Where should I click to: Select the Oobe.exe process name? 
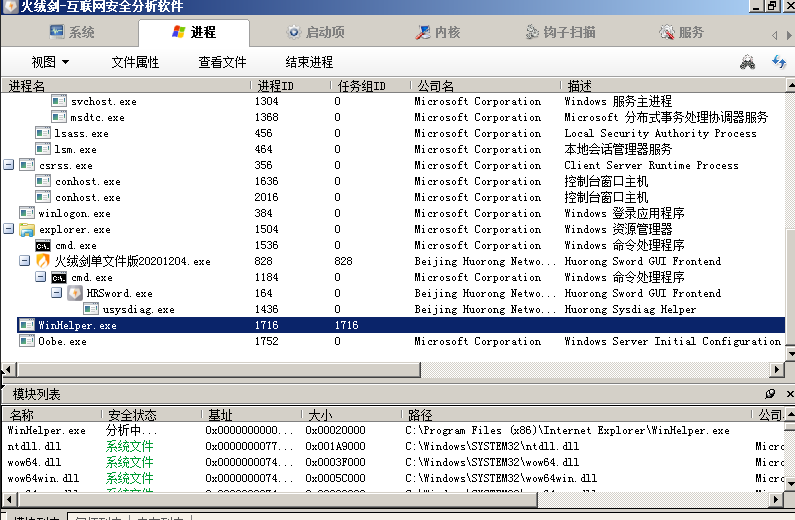click(62, 342)
